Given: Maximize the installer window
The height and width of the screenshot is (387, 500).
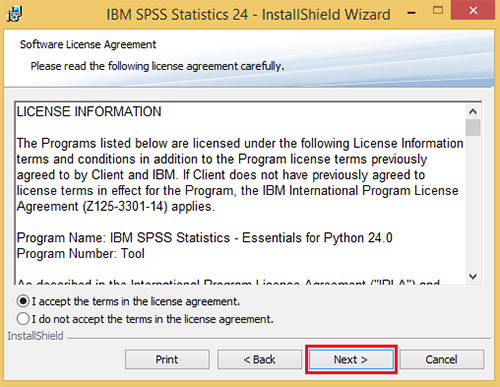Looking at the screenshot, I should (x=438, y=11).
